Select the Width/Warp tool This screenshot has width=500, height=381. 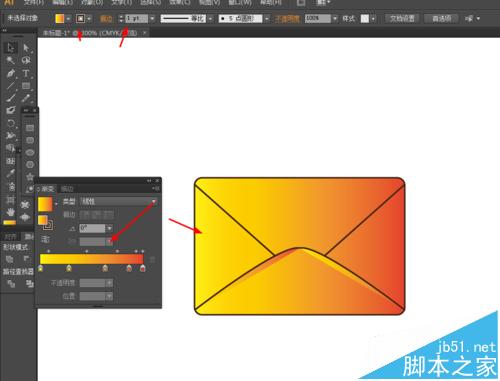click(11, 136)
